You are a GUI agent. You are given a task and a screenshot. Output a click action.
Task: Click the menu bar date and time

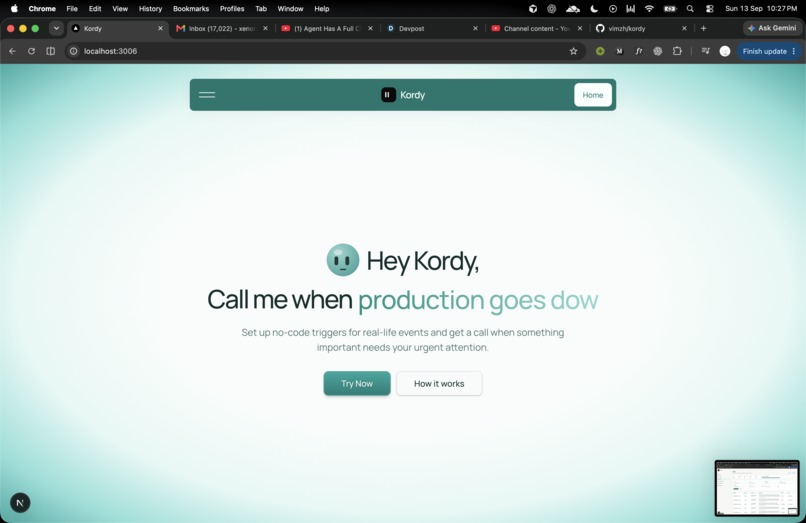[x=761, y=8]
